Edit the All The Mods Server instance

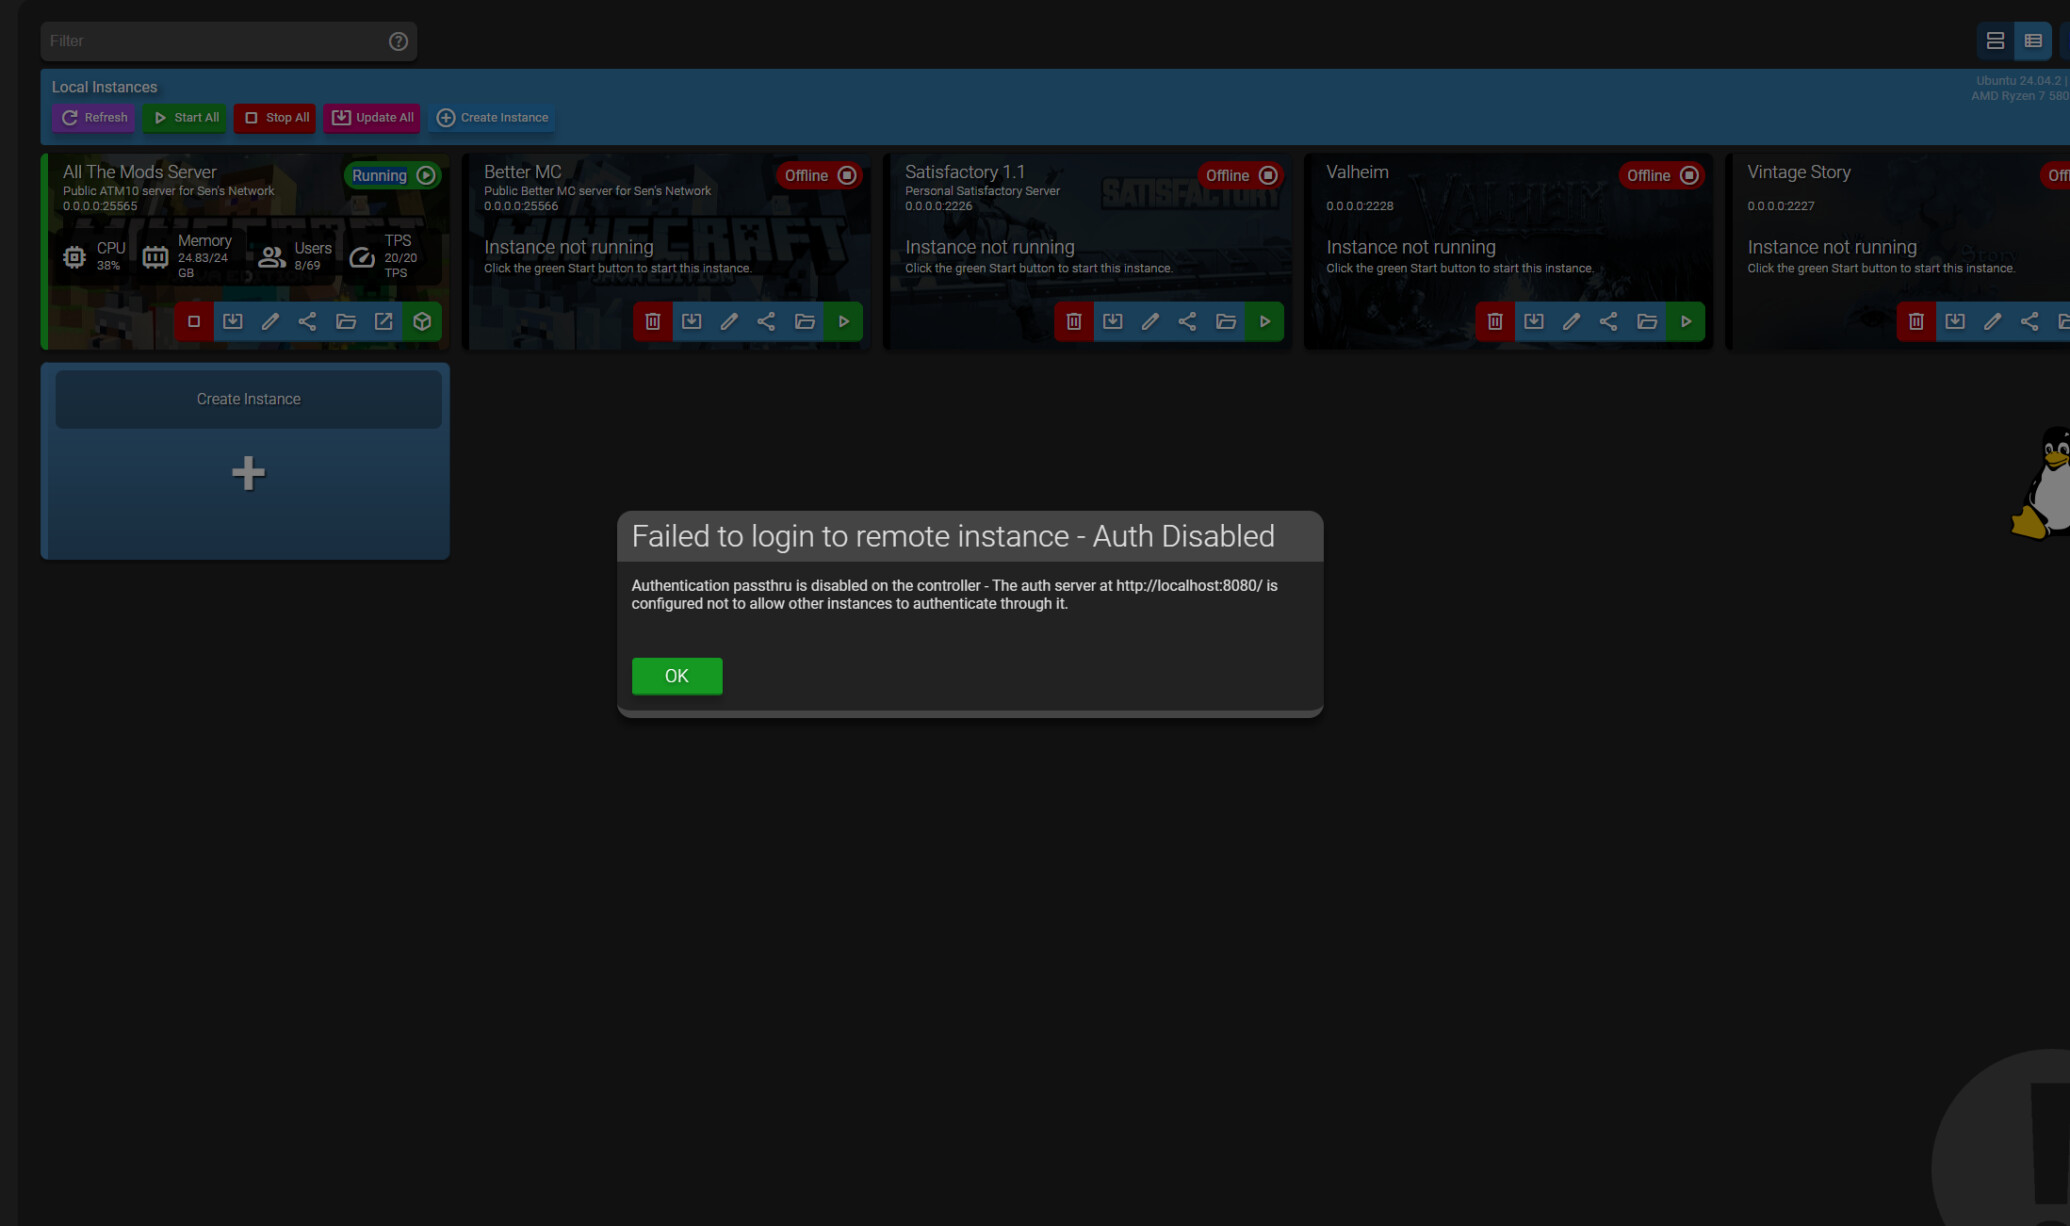(x=270, y=322)
